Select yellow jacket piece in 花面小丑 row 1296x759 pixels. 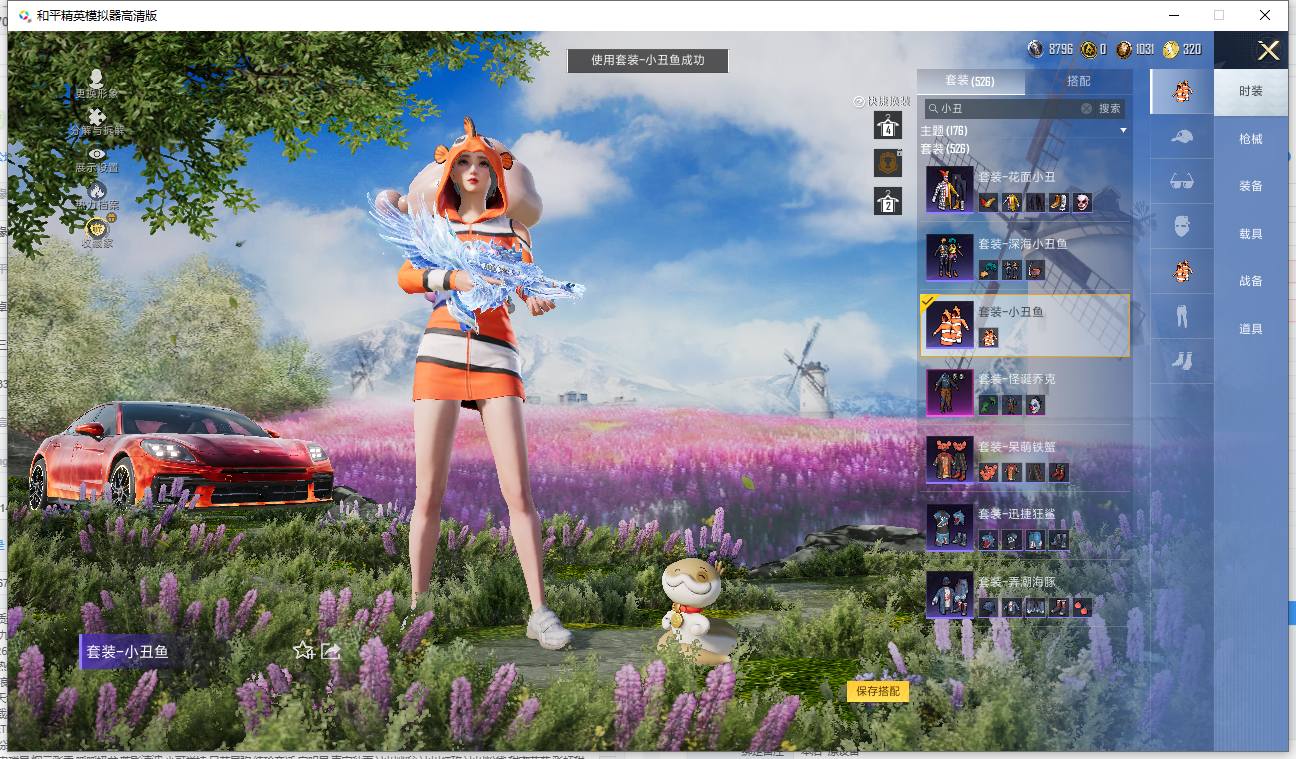click(1012, 202)
